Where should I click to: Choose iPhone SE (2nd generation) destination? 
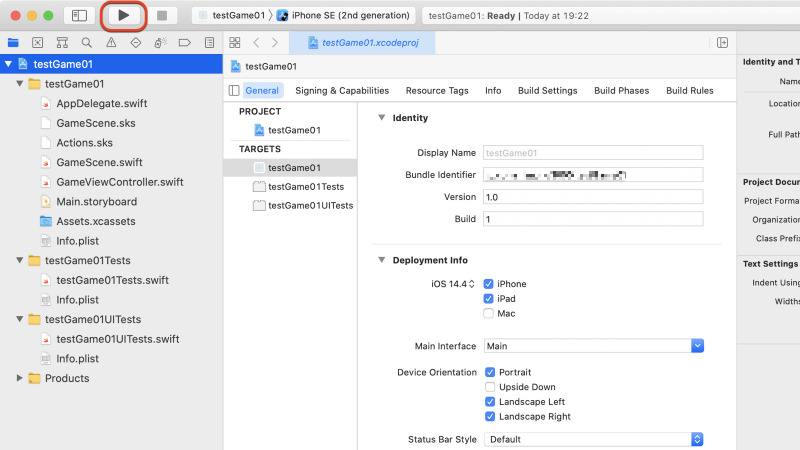[x=344, y=16]
